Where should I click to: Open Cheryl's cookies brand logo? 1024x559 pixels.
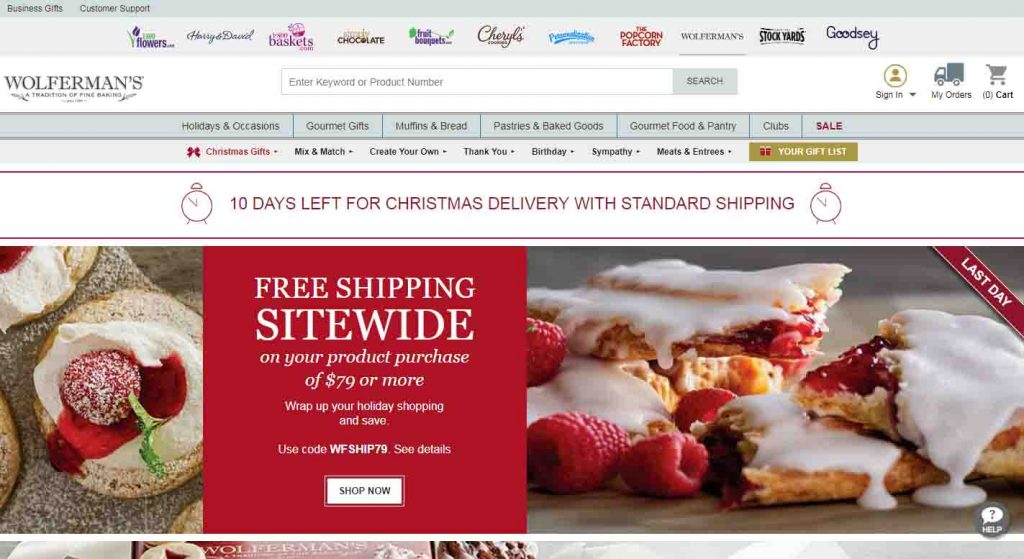pos(500,36)
